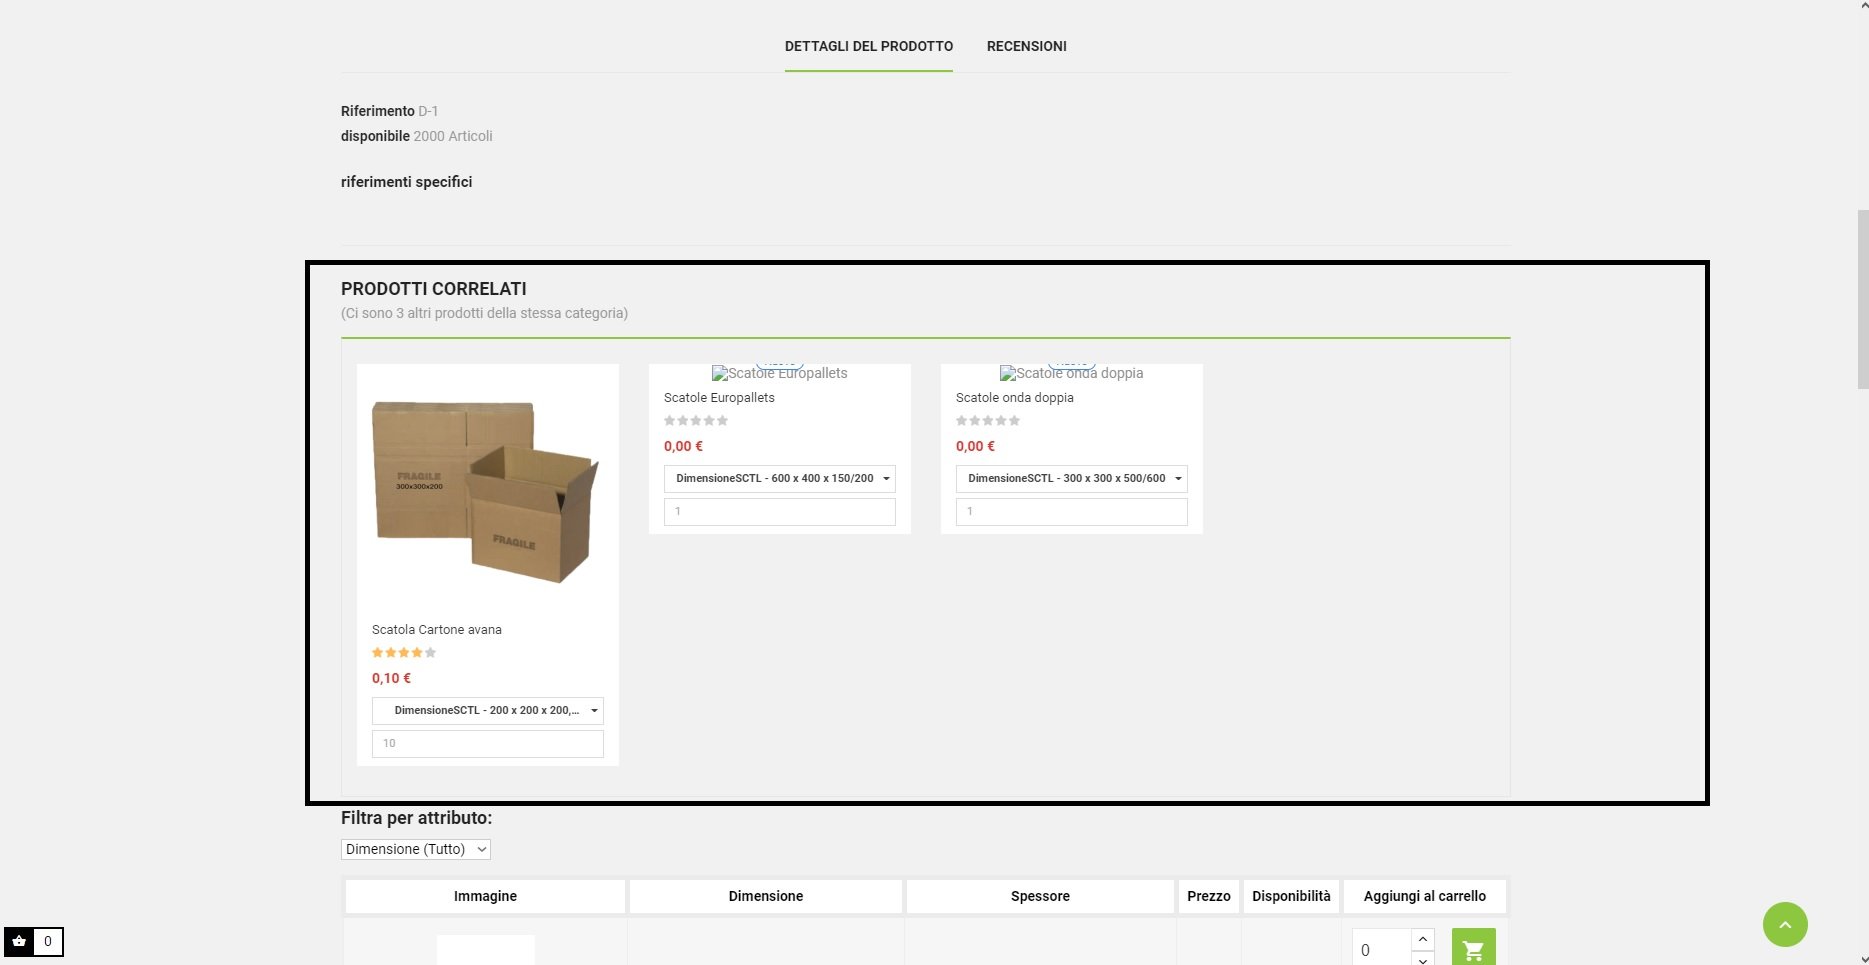
Task: Increase quantity with the up stepper arrow
Action: [x=1423, y=939]
